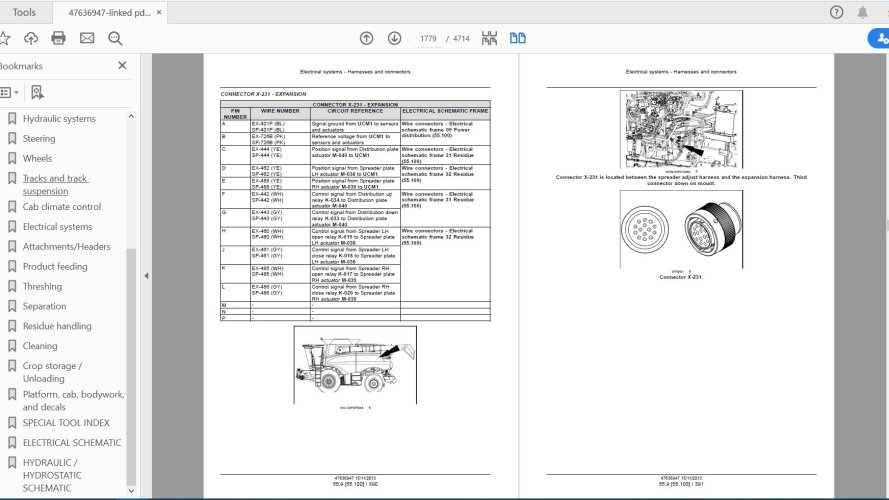The height and width of the screenshot is (500, 889).
Task: Click bookmarks scrollbar down arrow
Action: point(131,491)
